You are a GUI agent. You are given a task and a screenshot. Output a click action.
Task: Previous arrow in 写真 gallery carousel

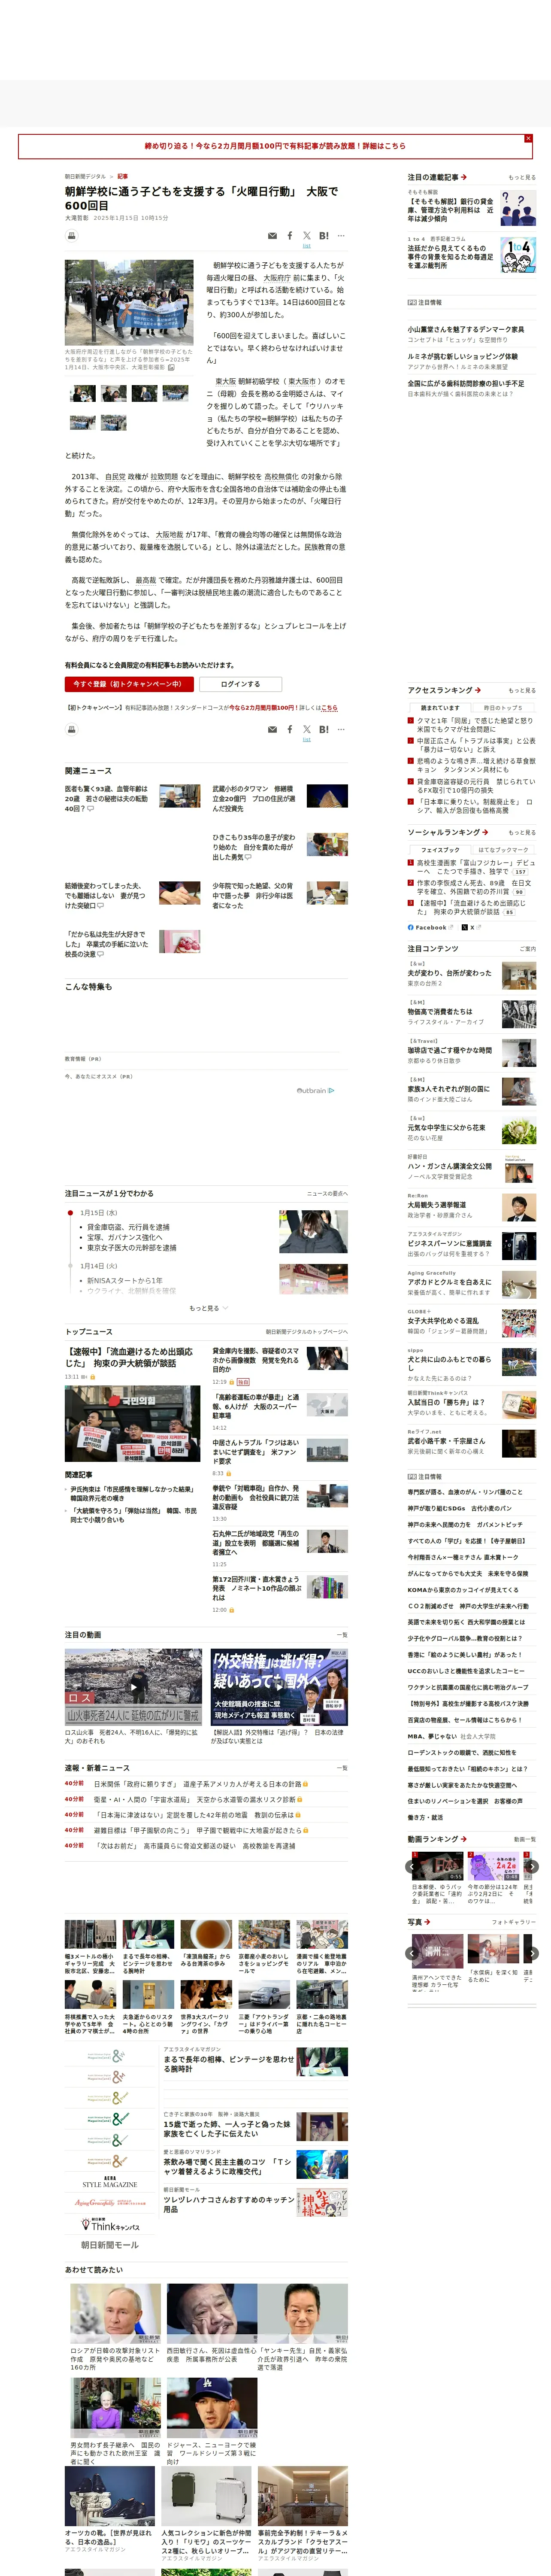click(413, 1953)
